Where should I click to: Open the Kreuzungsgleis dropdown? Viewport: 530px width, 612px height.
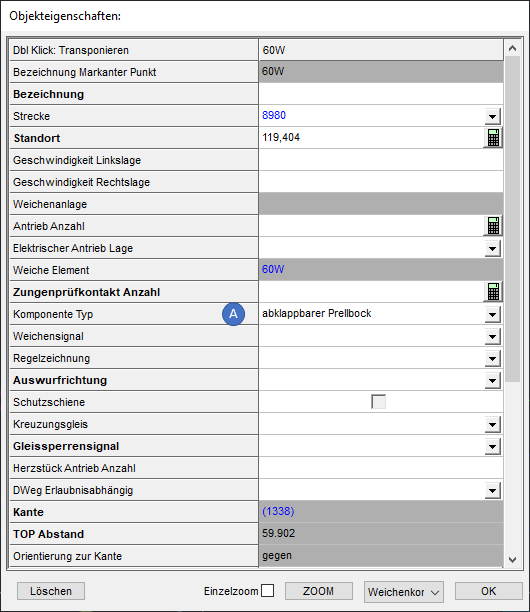pos(493,424)
